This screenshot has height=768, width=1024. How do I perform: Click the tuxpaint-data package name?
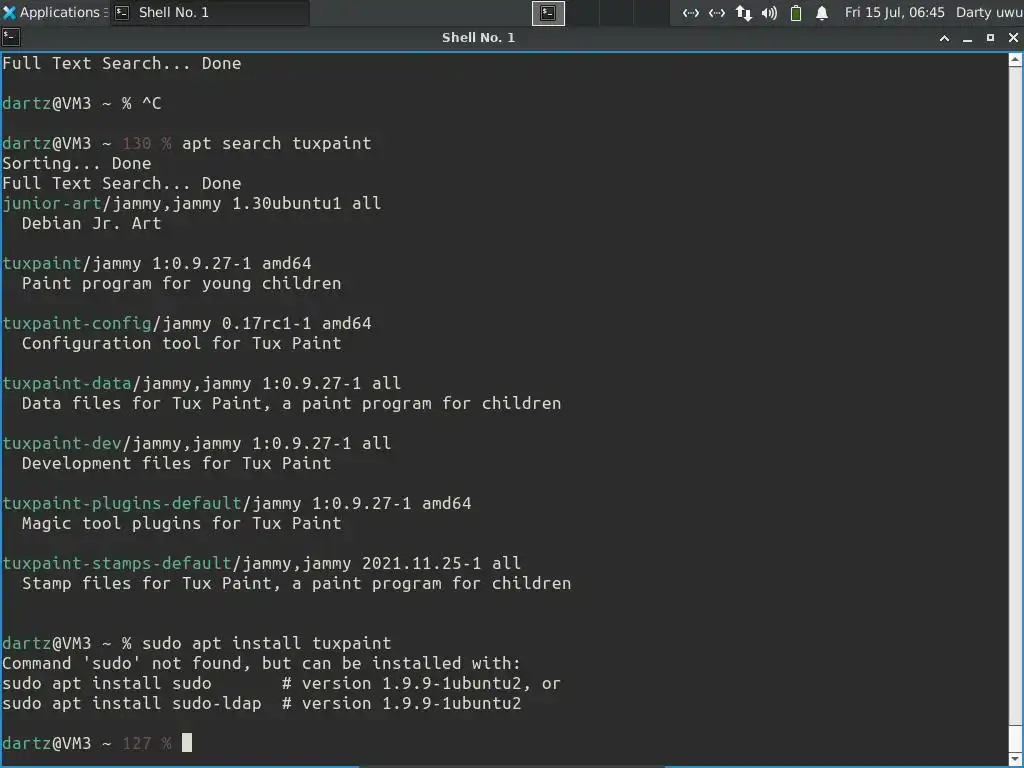coord(67,383)
